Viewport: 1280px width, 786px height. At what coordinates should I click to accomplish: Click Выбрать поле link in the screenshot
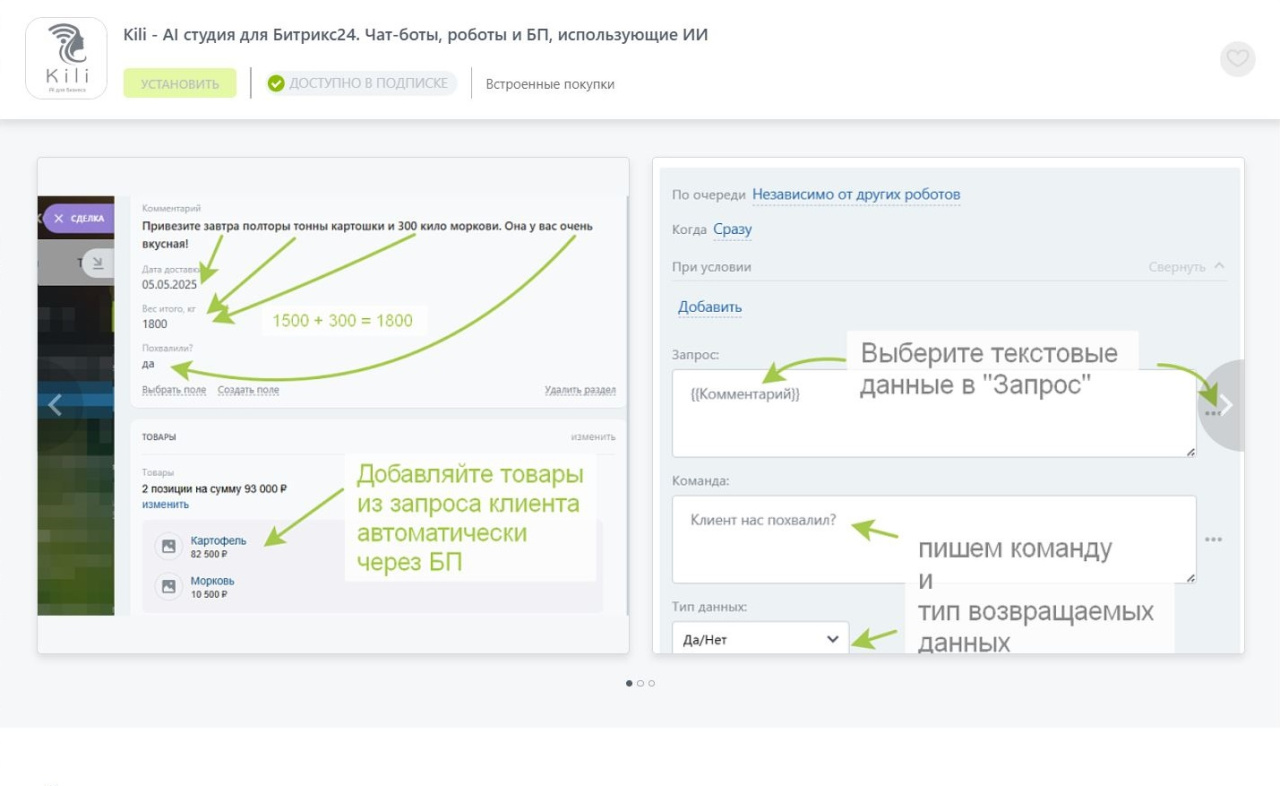(x=174, y=390)
